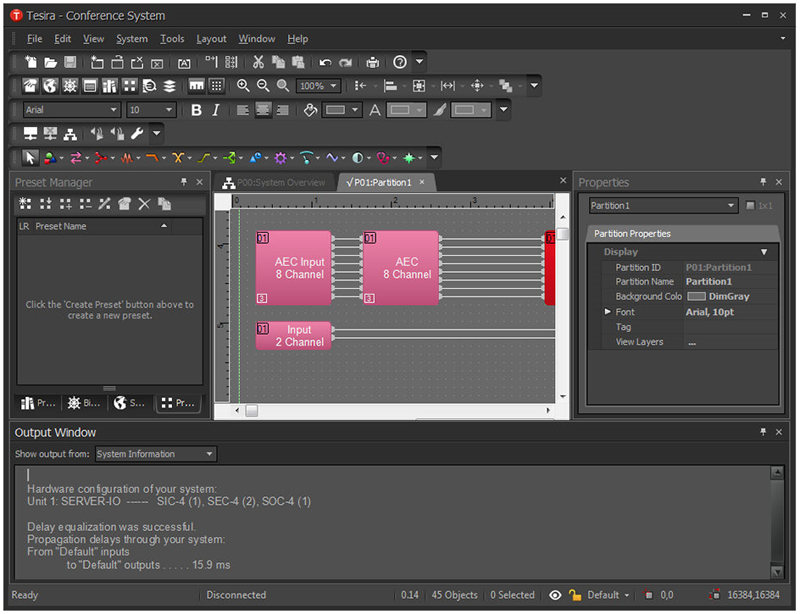Open a file with the folder icon
Screen dimensions: 800x614
coord(51,62)
